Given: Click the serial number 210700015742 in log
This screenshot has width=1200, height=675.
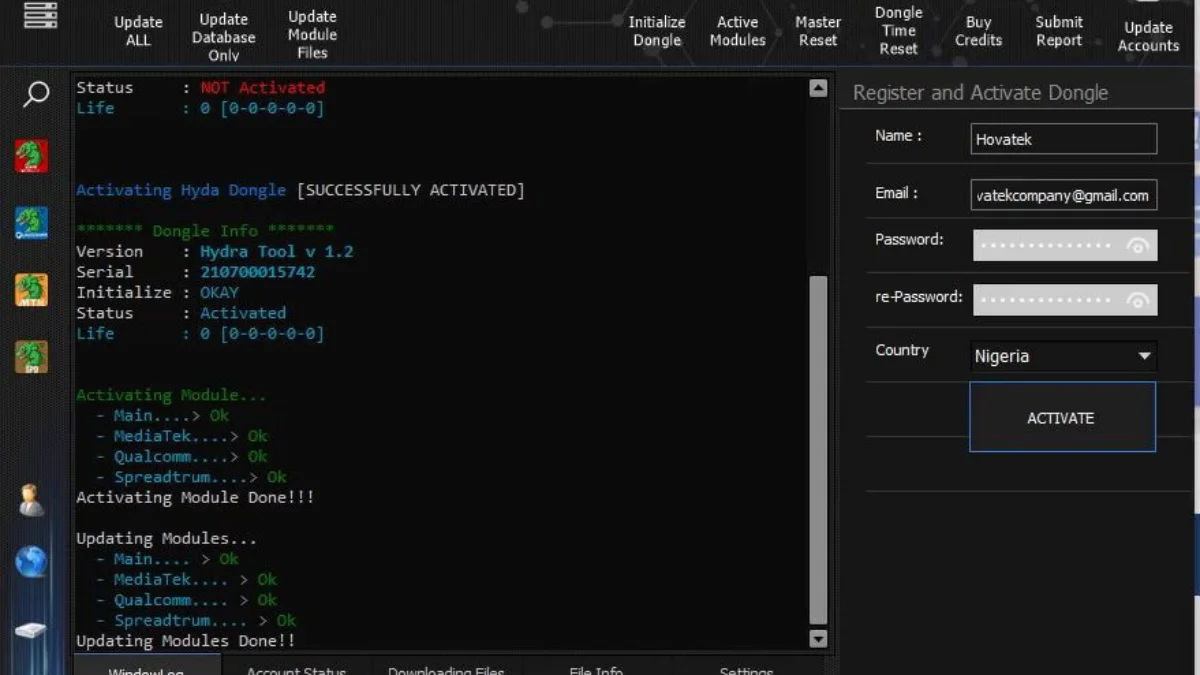Looking at the screenshot, I should pos(257,272).
